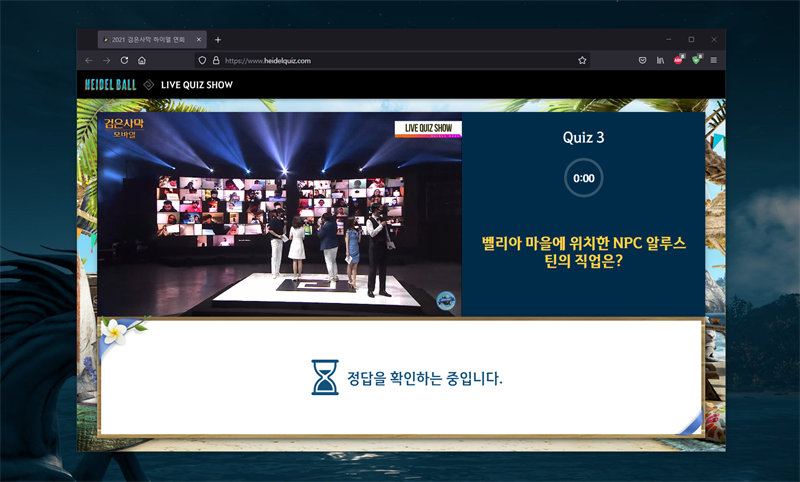Click the hourglass answer-checking icon
The image size is (800, 482).
coord(326,378)
